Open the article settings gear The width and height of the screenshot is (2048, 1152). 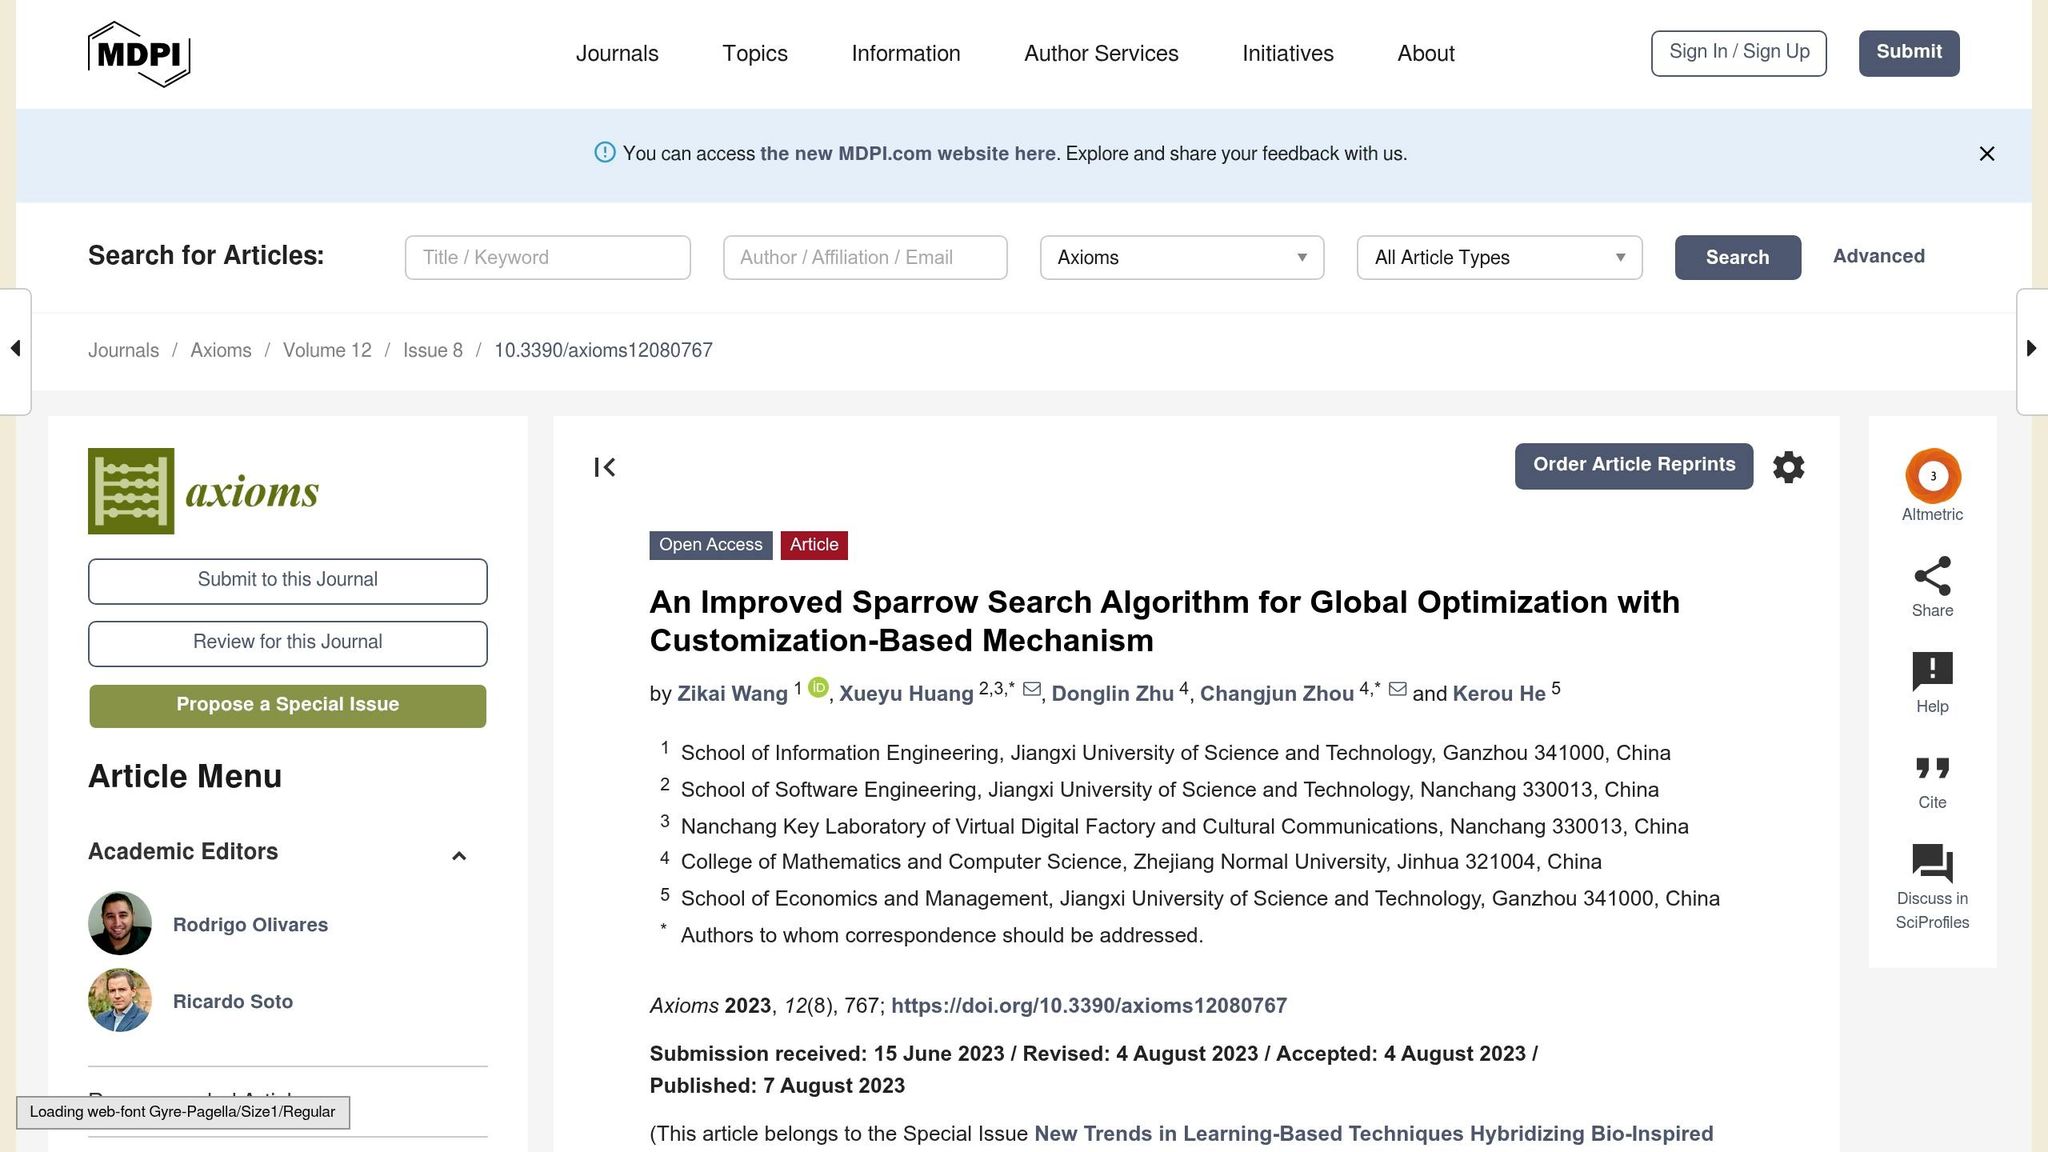click(x=1788, y=467)
